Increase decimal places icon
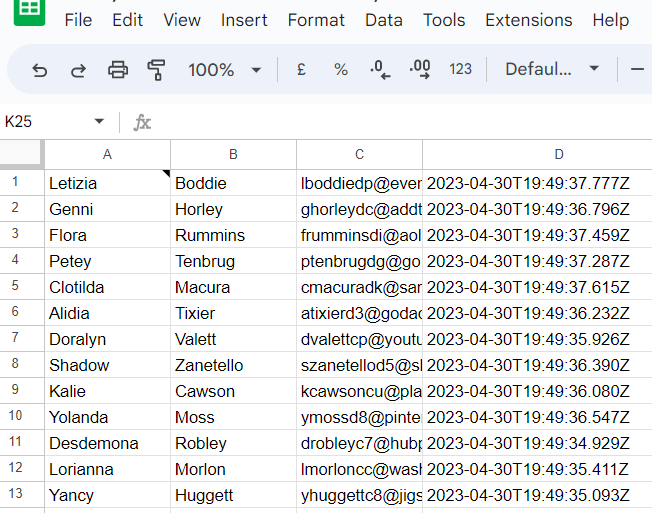Viewport: 652px width, 513px height. 420,69
